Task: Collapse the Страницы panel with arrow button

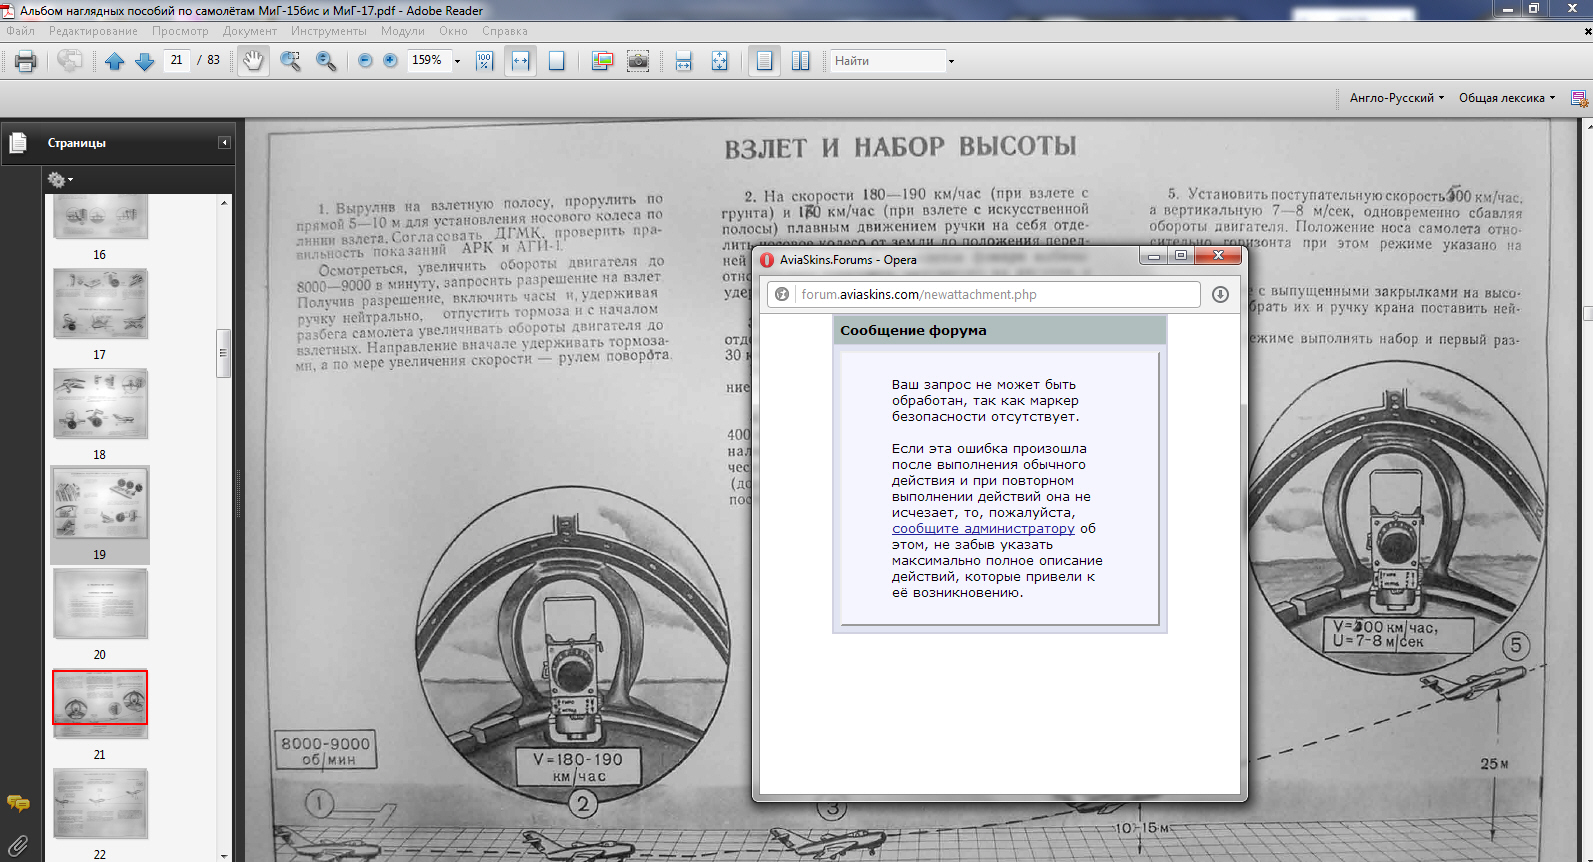Action: (x=224, y=143)
